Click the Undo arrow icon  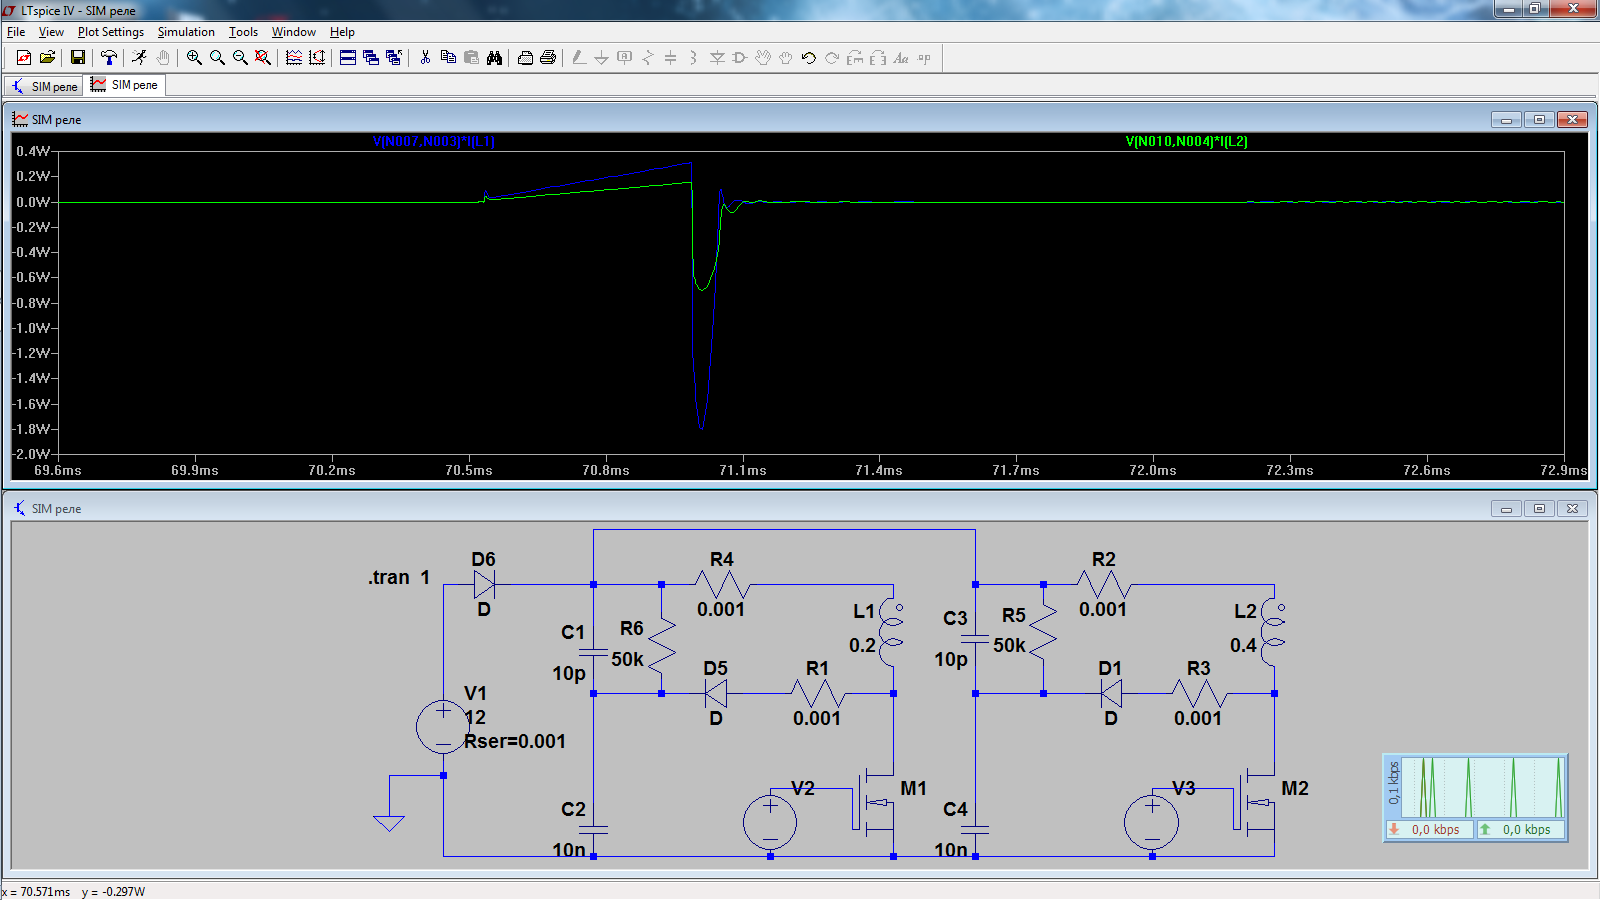coord(809,58)
